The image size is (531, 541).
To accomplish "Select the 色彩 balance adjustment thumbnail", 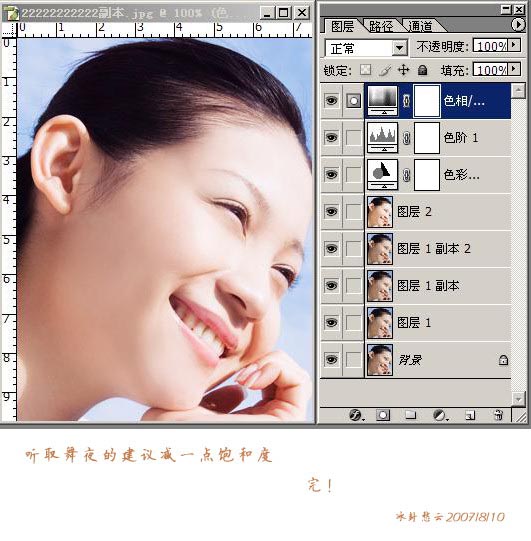I will click(x=383, y=175).
